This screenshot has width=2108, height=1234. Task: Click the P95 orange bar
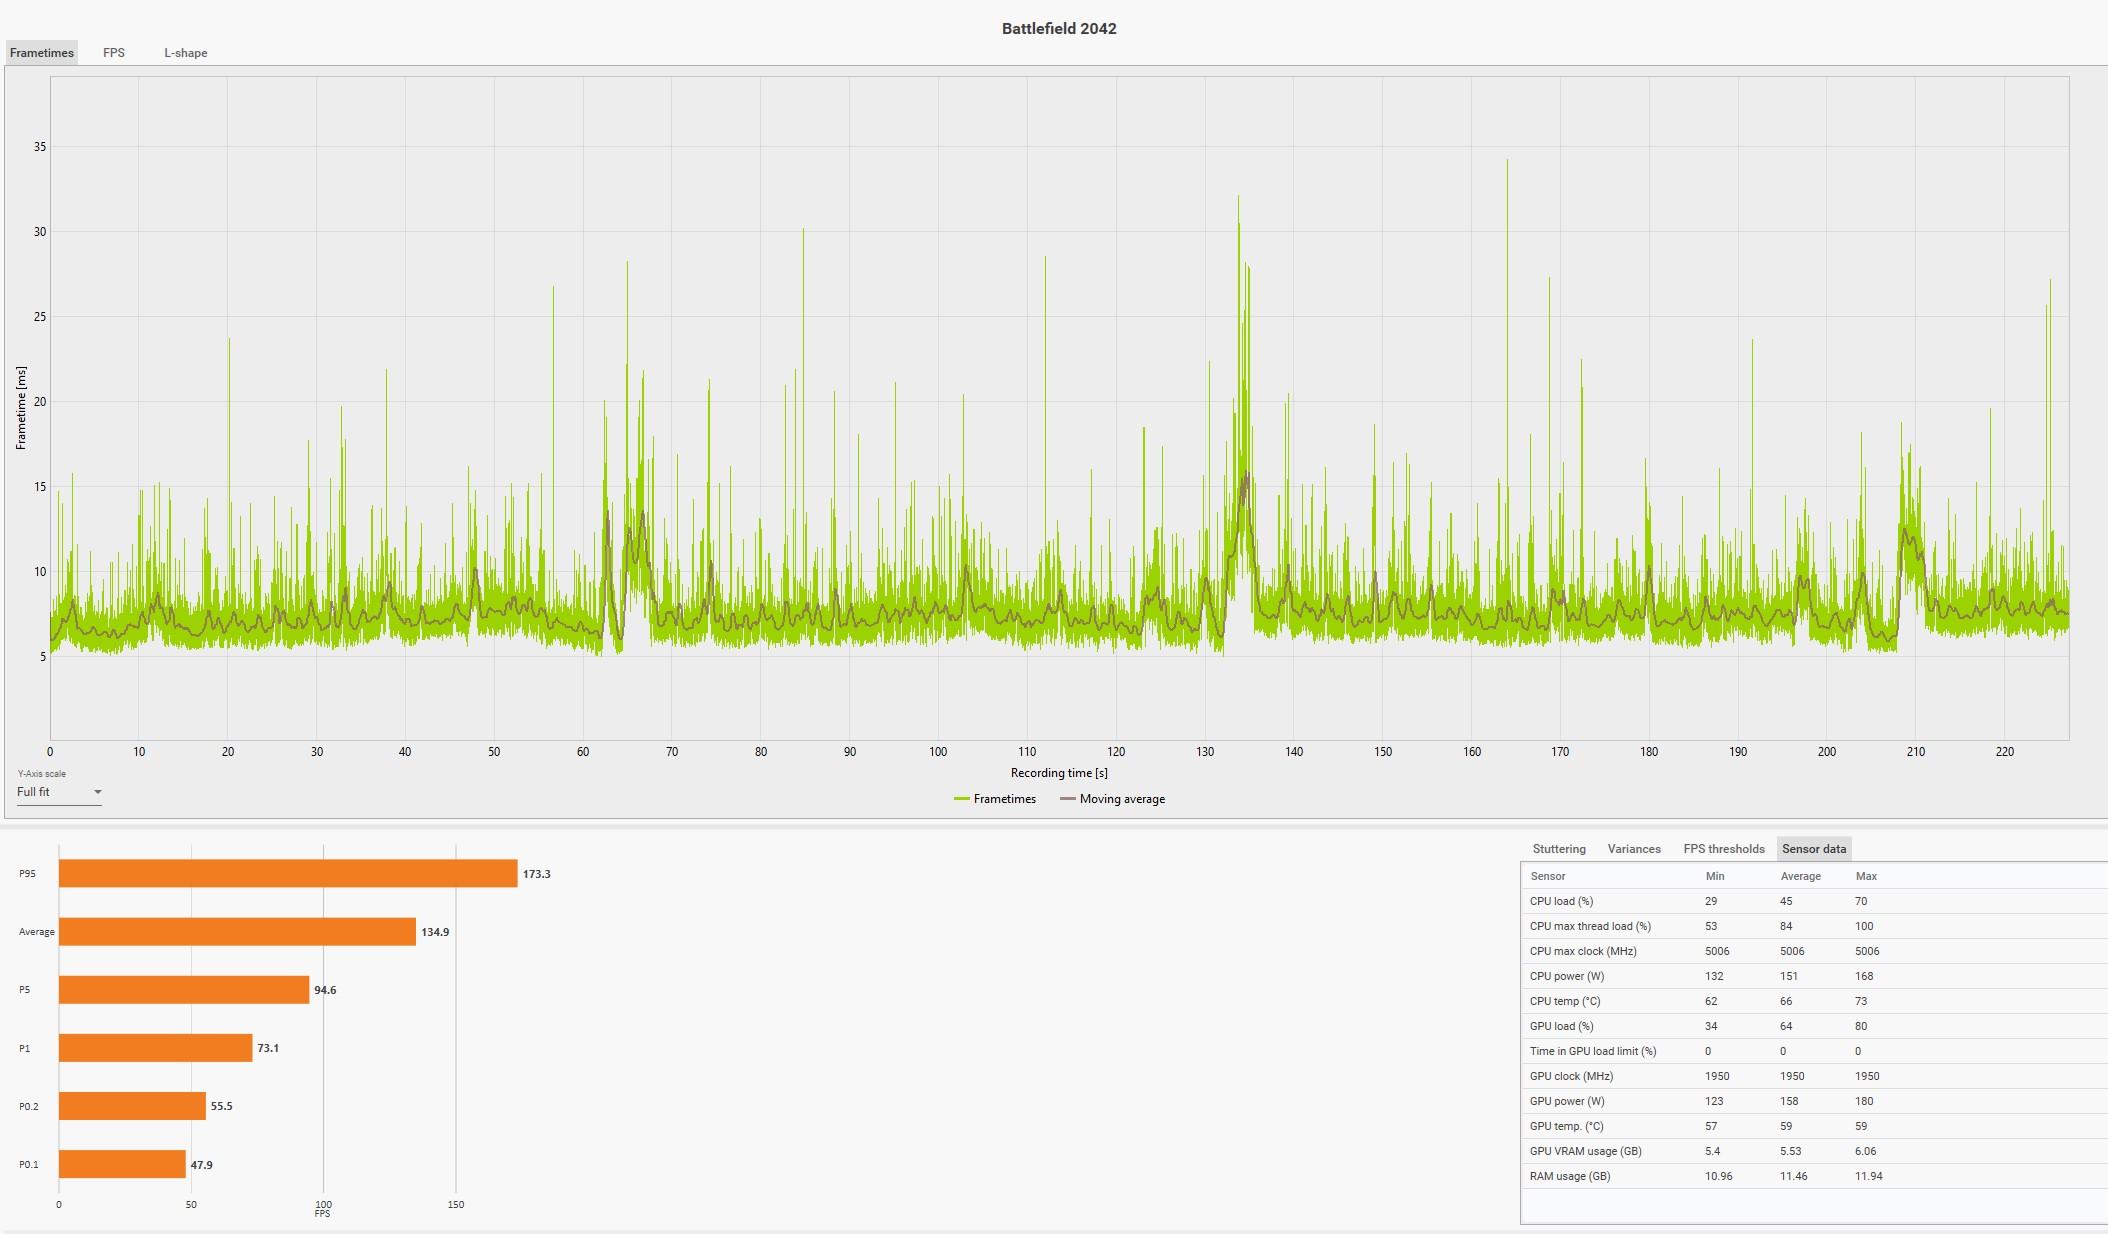point(288,874)
